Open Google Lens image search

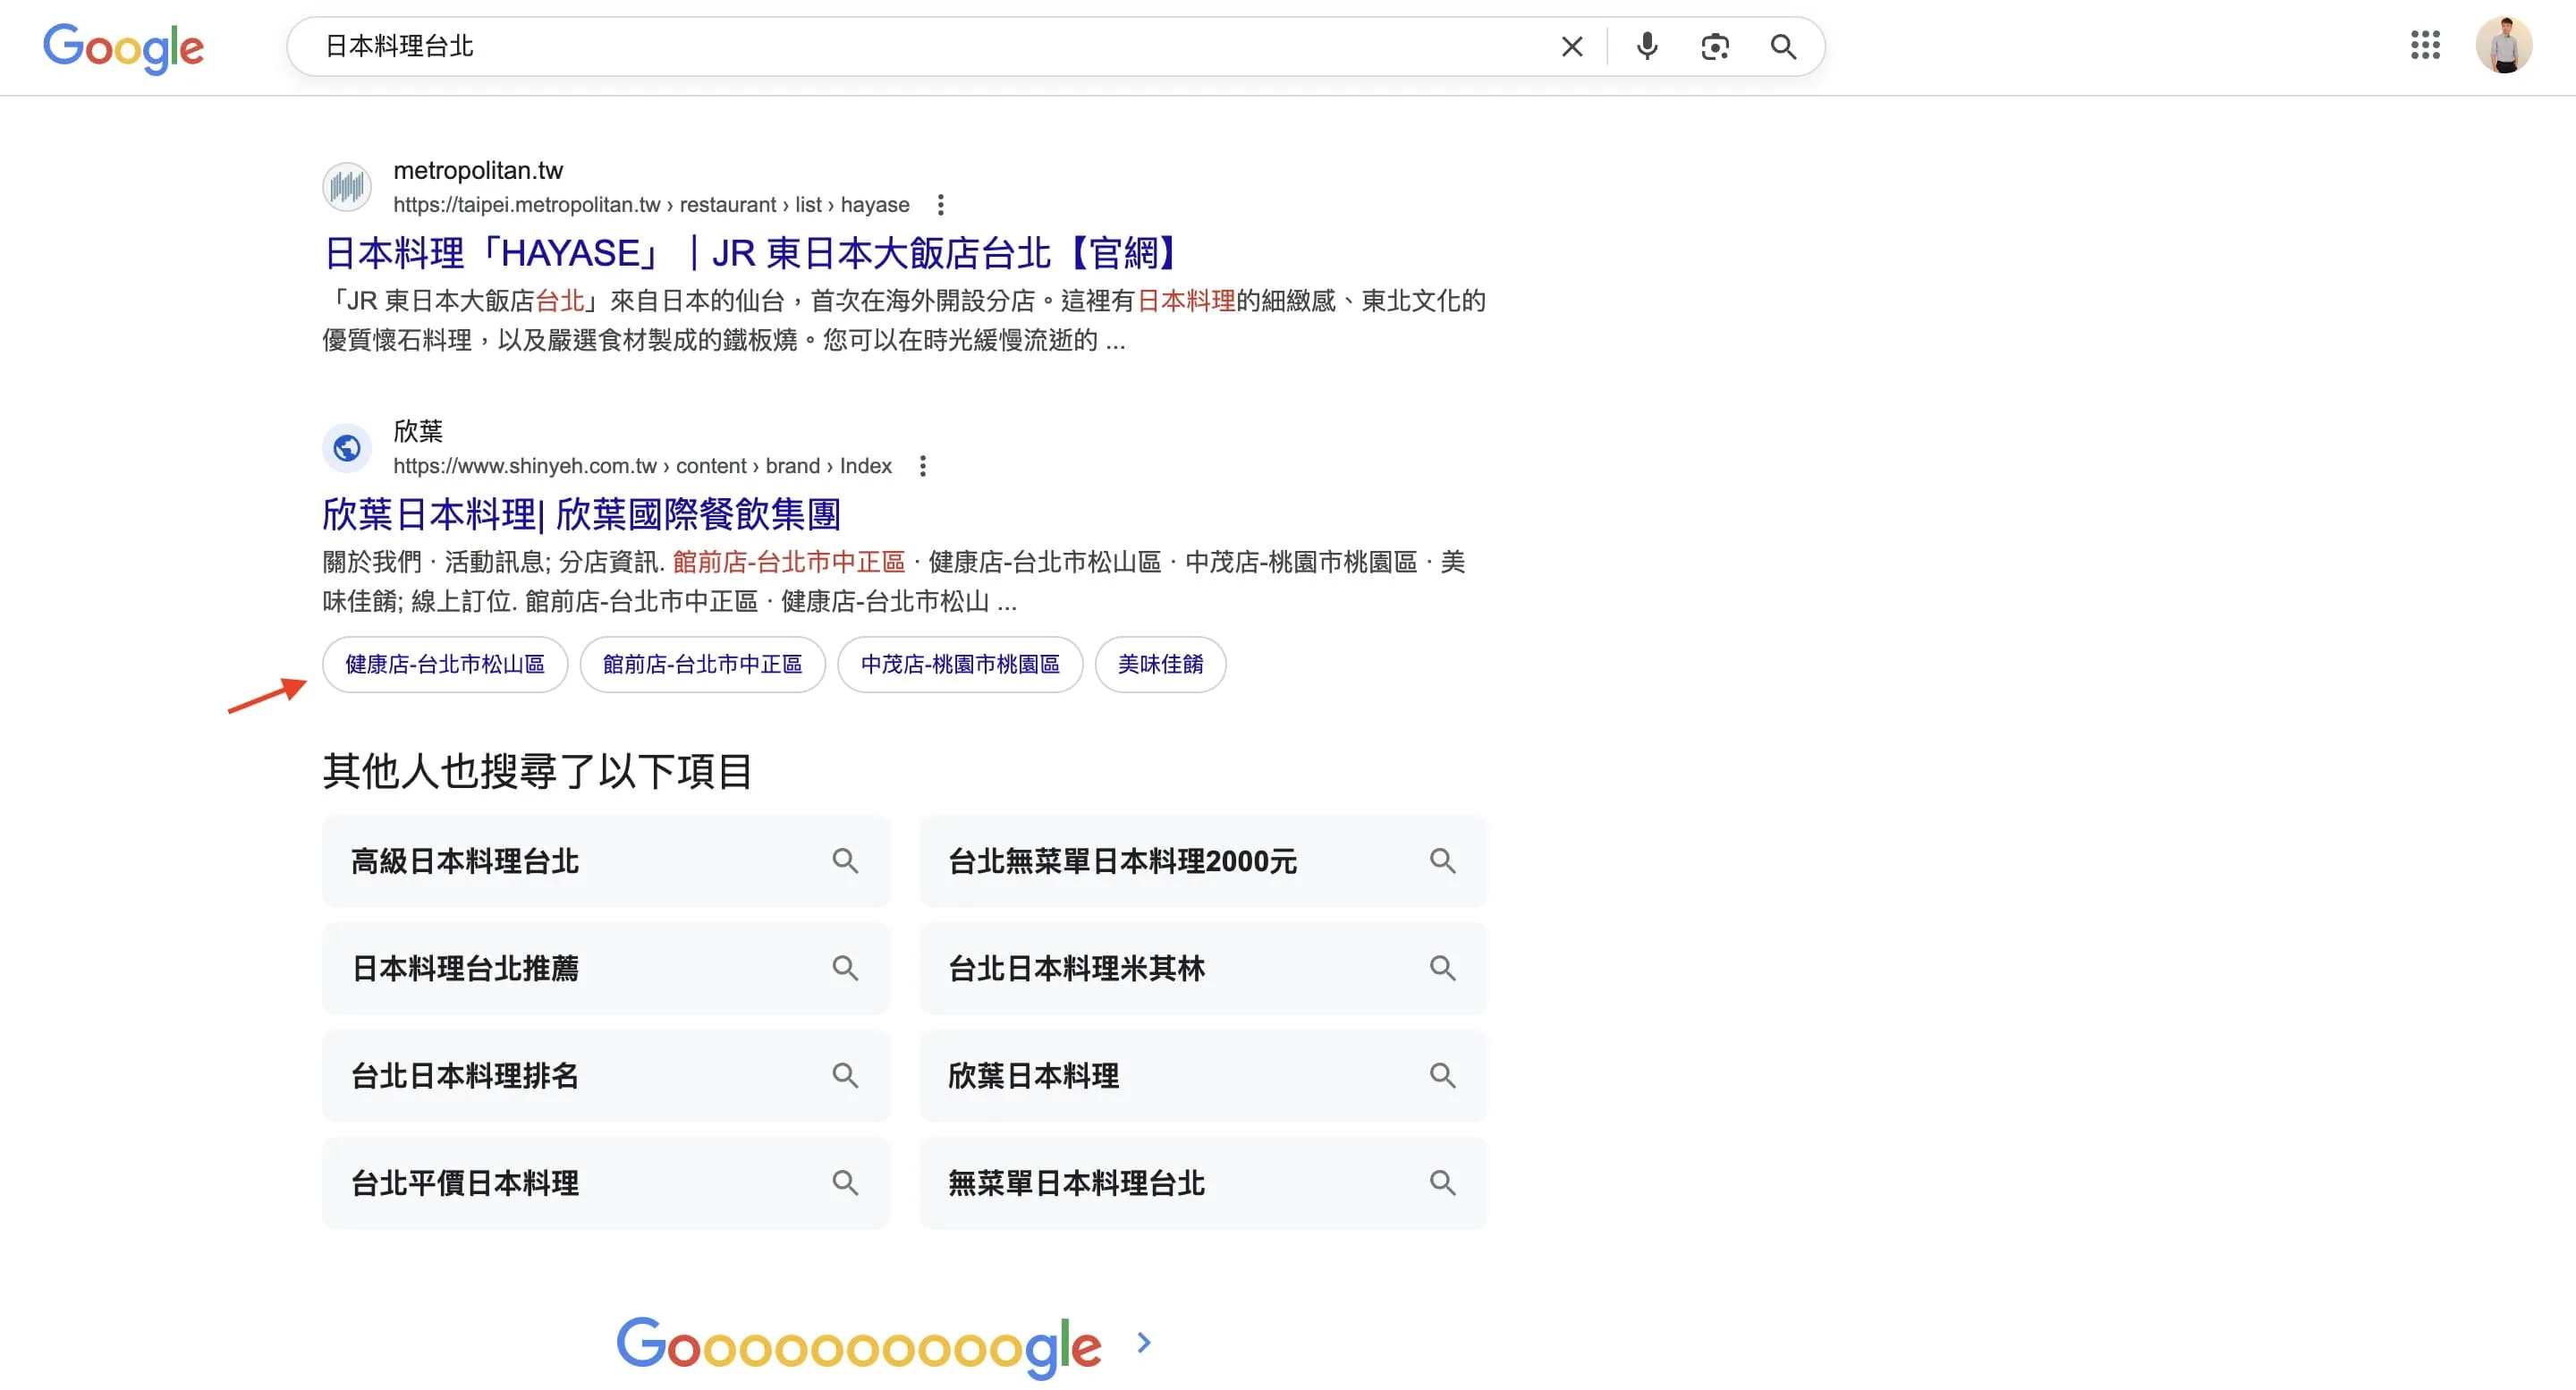(1714, 46)
